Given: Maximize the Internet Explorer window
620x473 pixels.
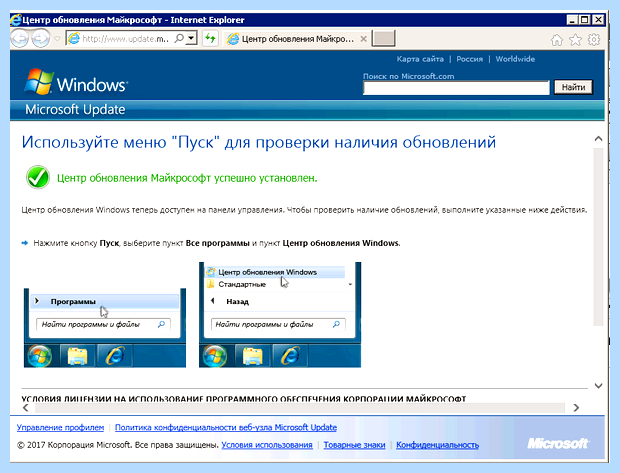Looking at the screenshot, I should pos(585,19).
